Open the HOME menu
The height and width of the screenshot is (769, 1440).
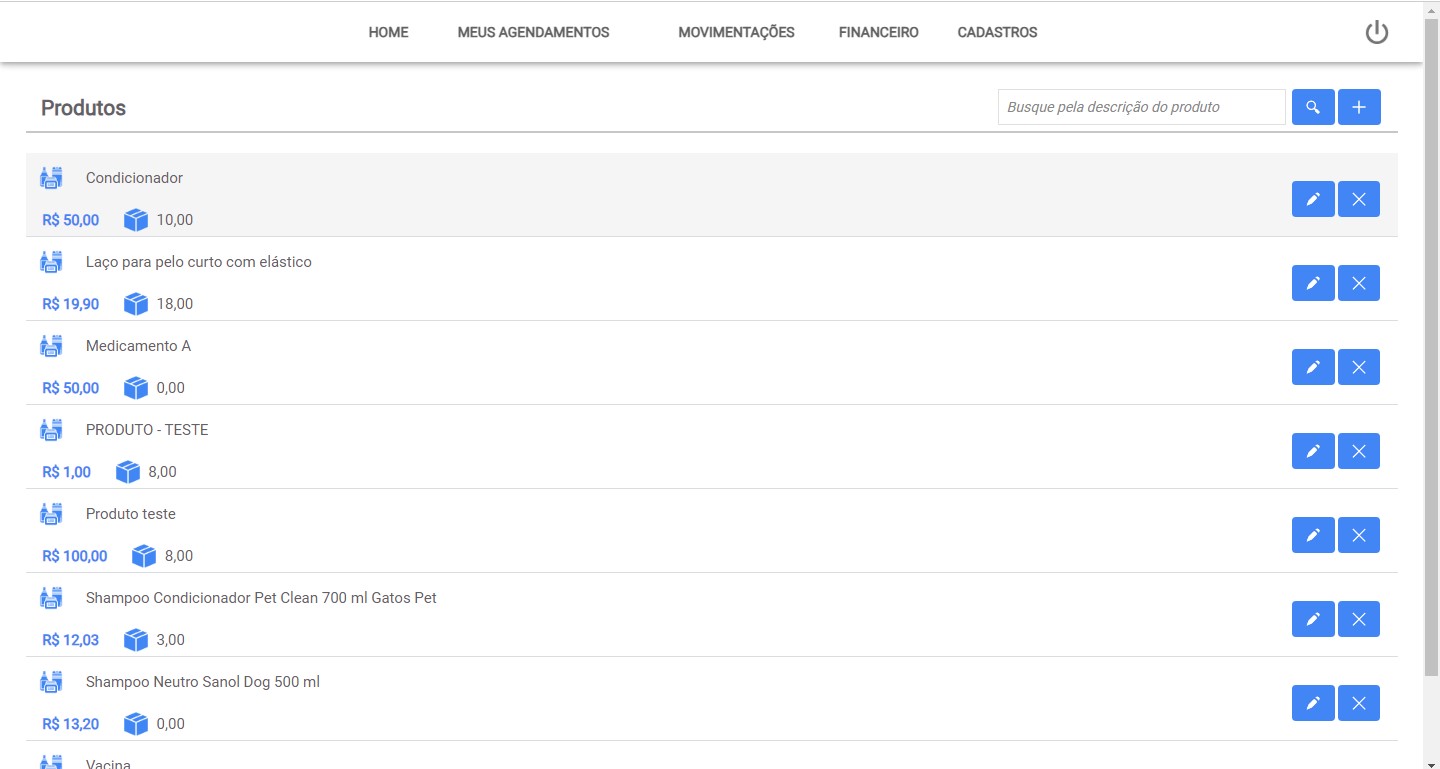[388, 32]
